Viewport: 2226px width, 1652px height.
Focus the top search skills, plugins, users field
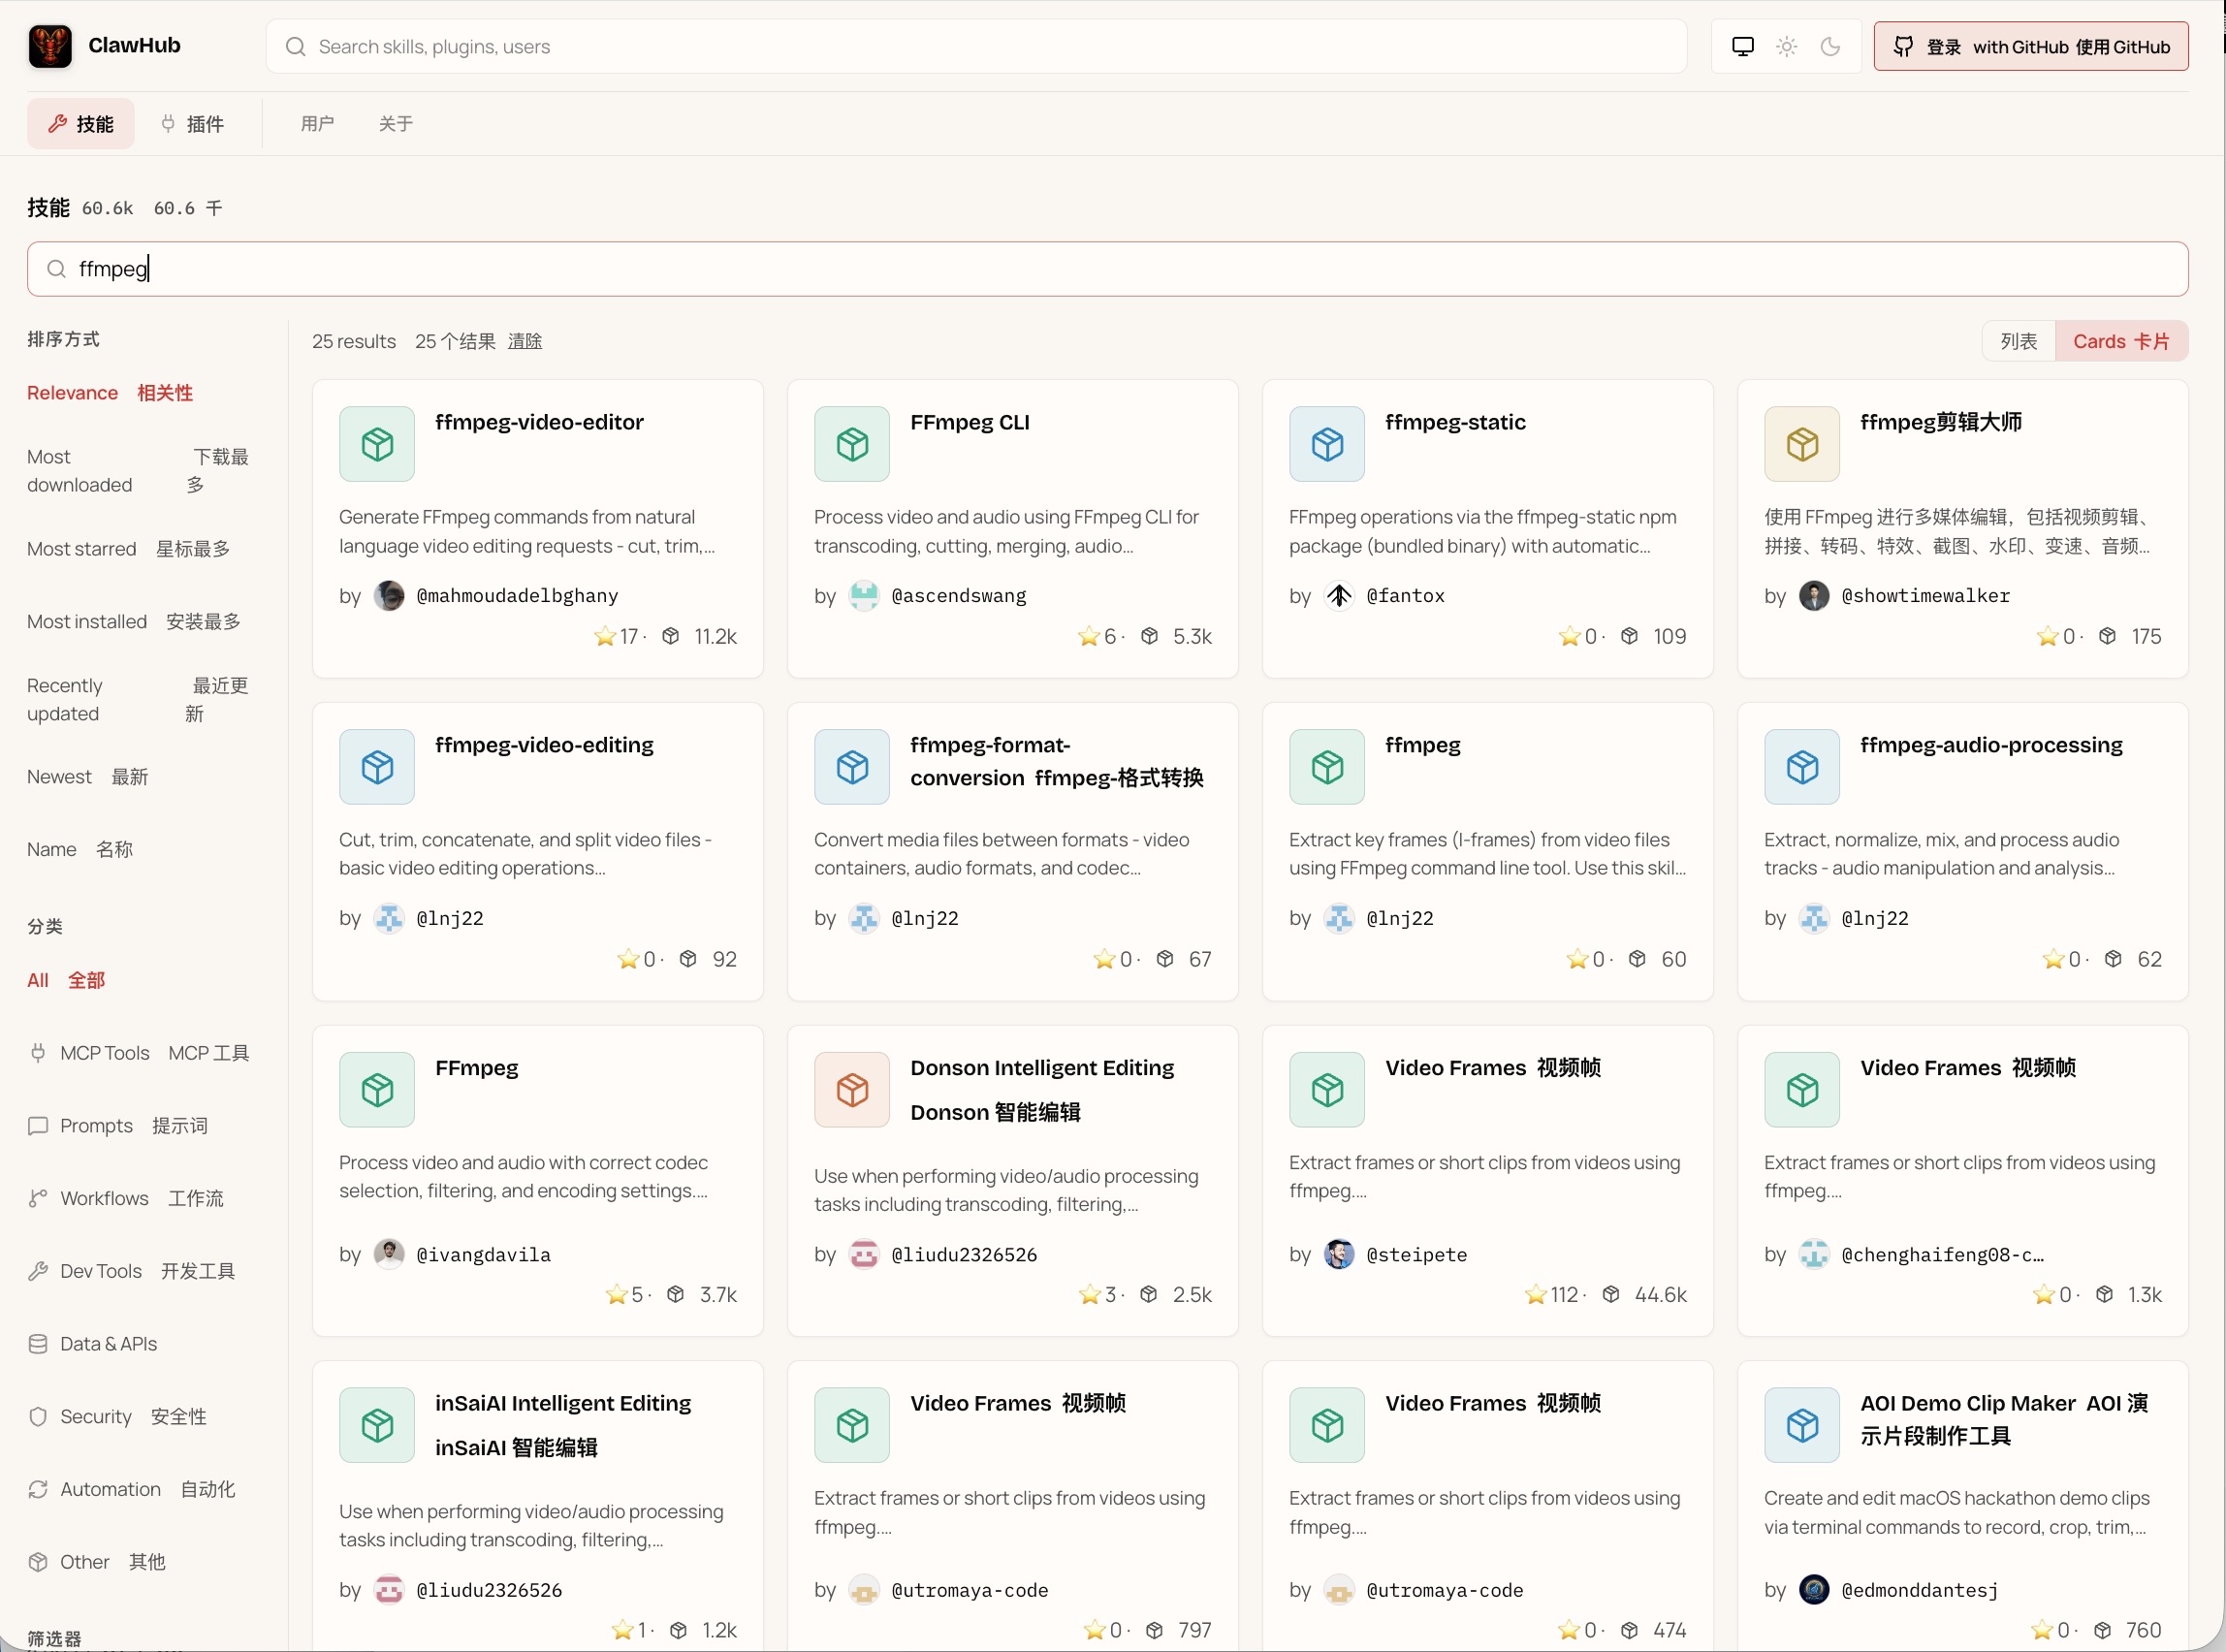pyautogui.click(x=976, y=46)
